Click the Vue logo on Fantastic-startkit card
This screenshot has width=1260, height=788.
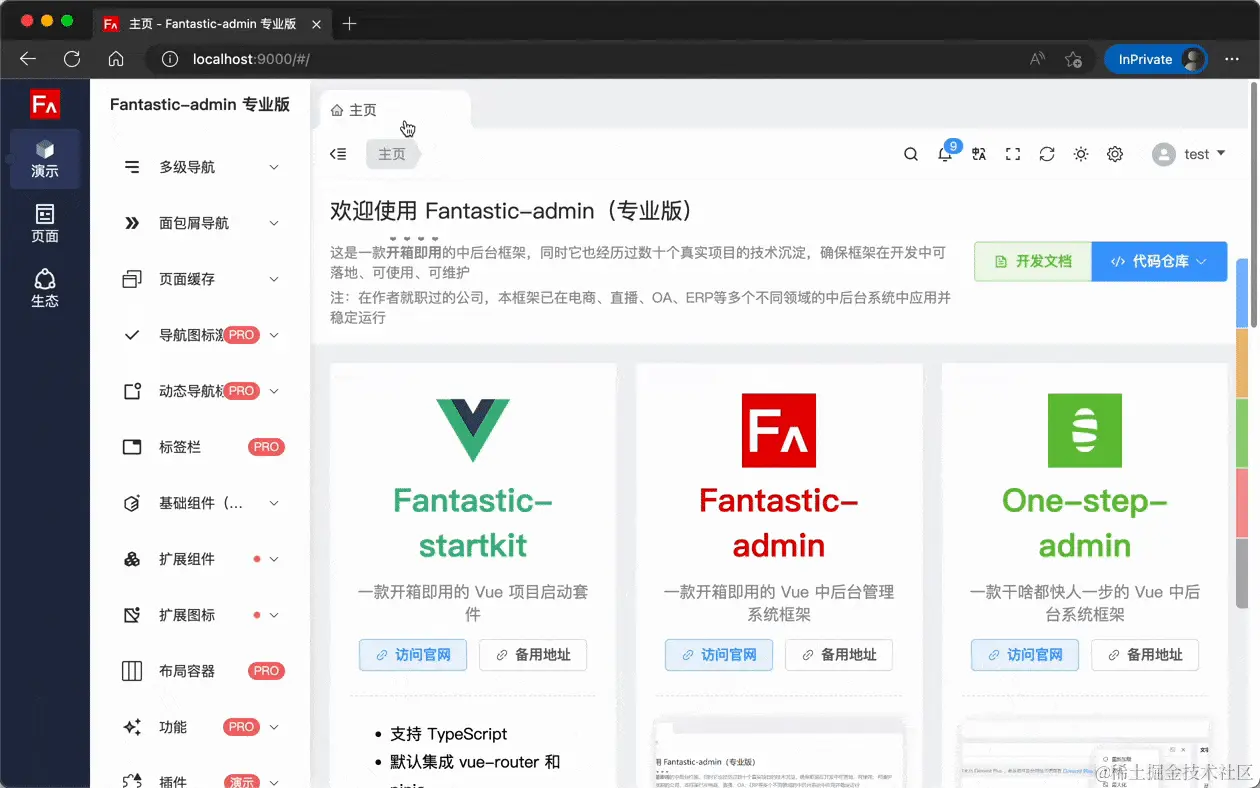click(473, 430)
